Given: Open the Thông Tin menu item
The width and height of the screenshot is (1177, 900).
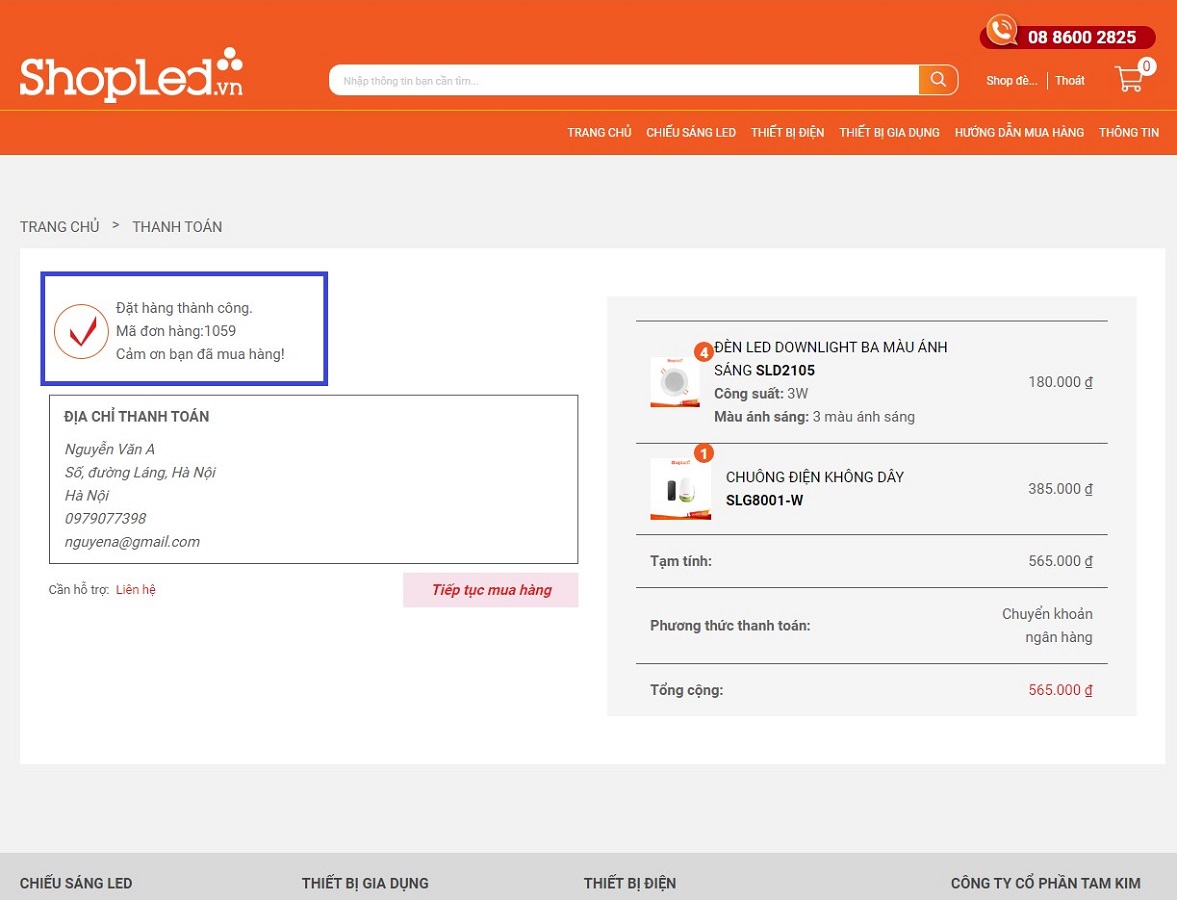Looking at the screenshot, I should point(1128,133).
